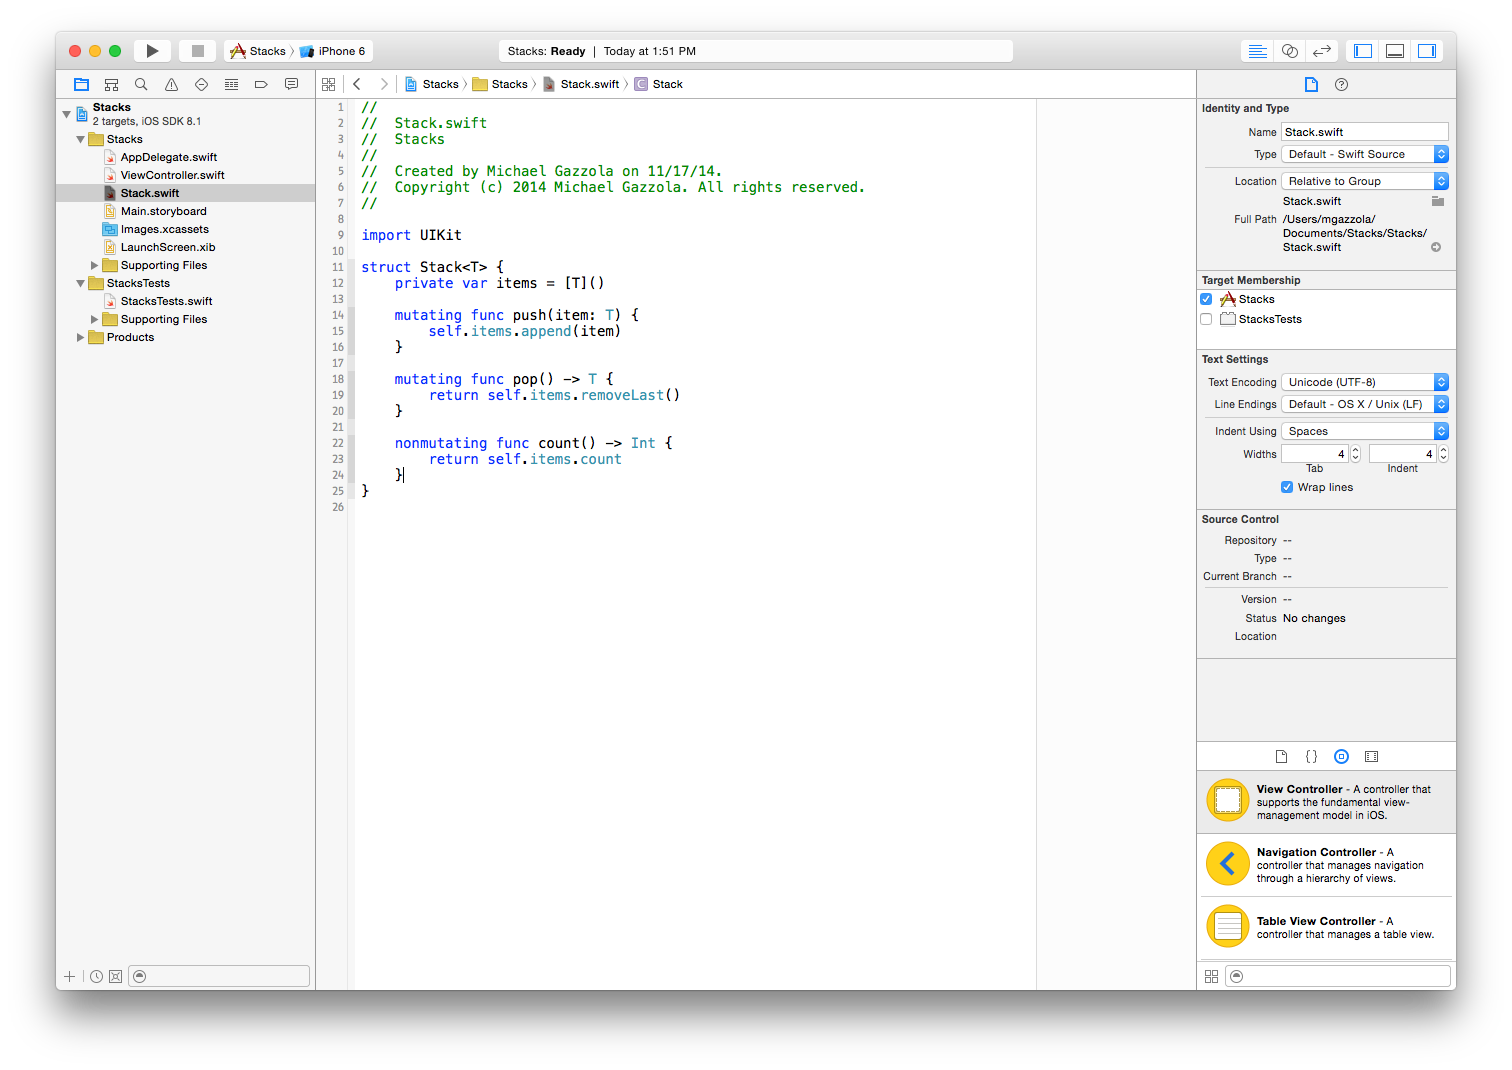
Task: Show the Version editor
Action: [1322, 51]
